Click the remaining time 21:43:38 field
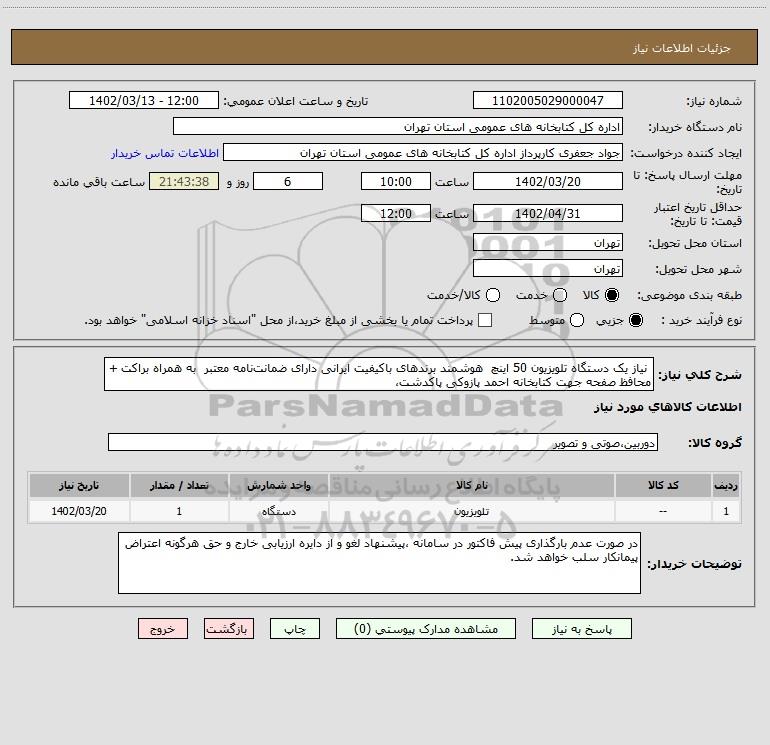Screen dimensions: 770x745 (x=184, y=181)
